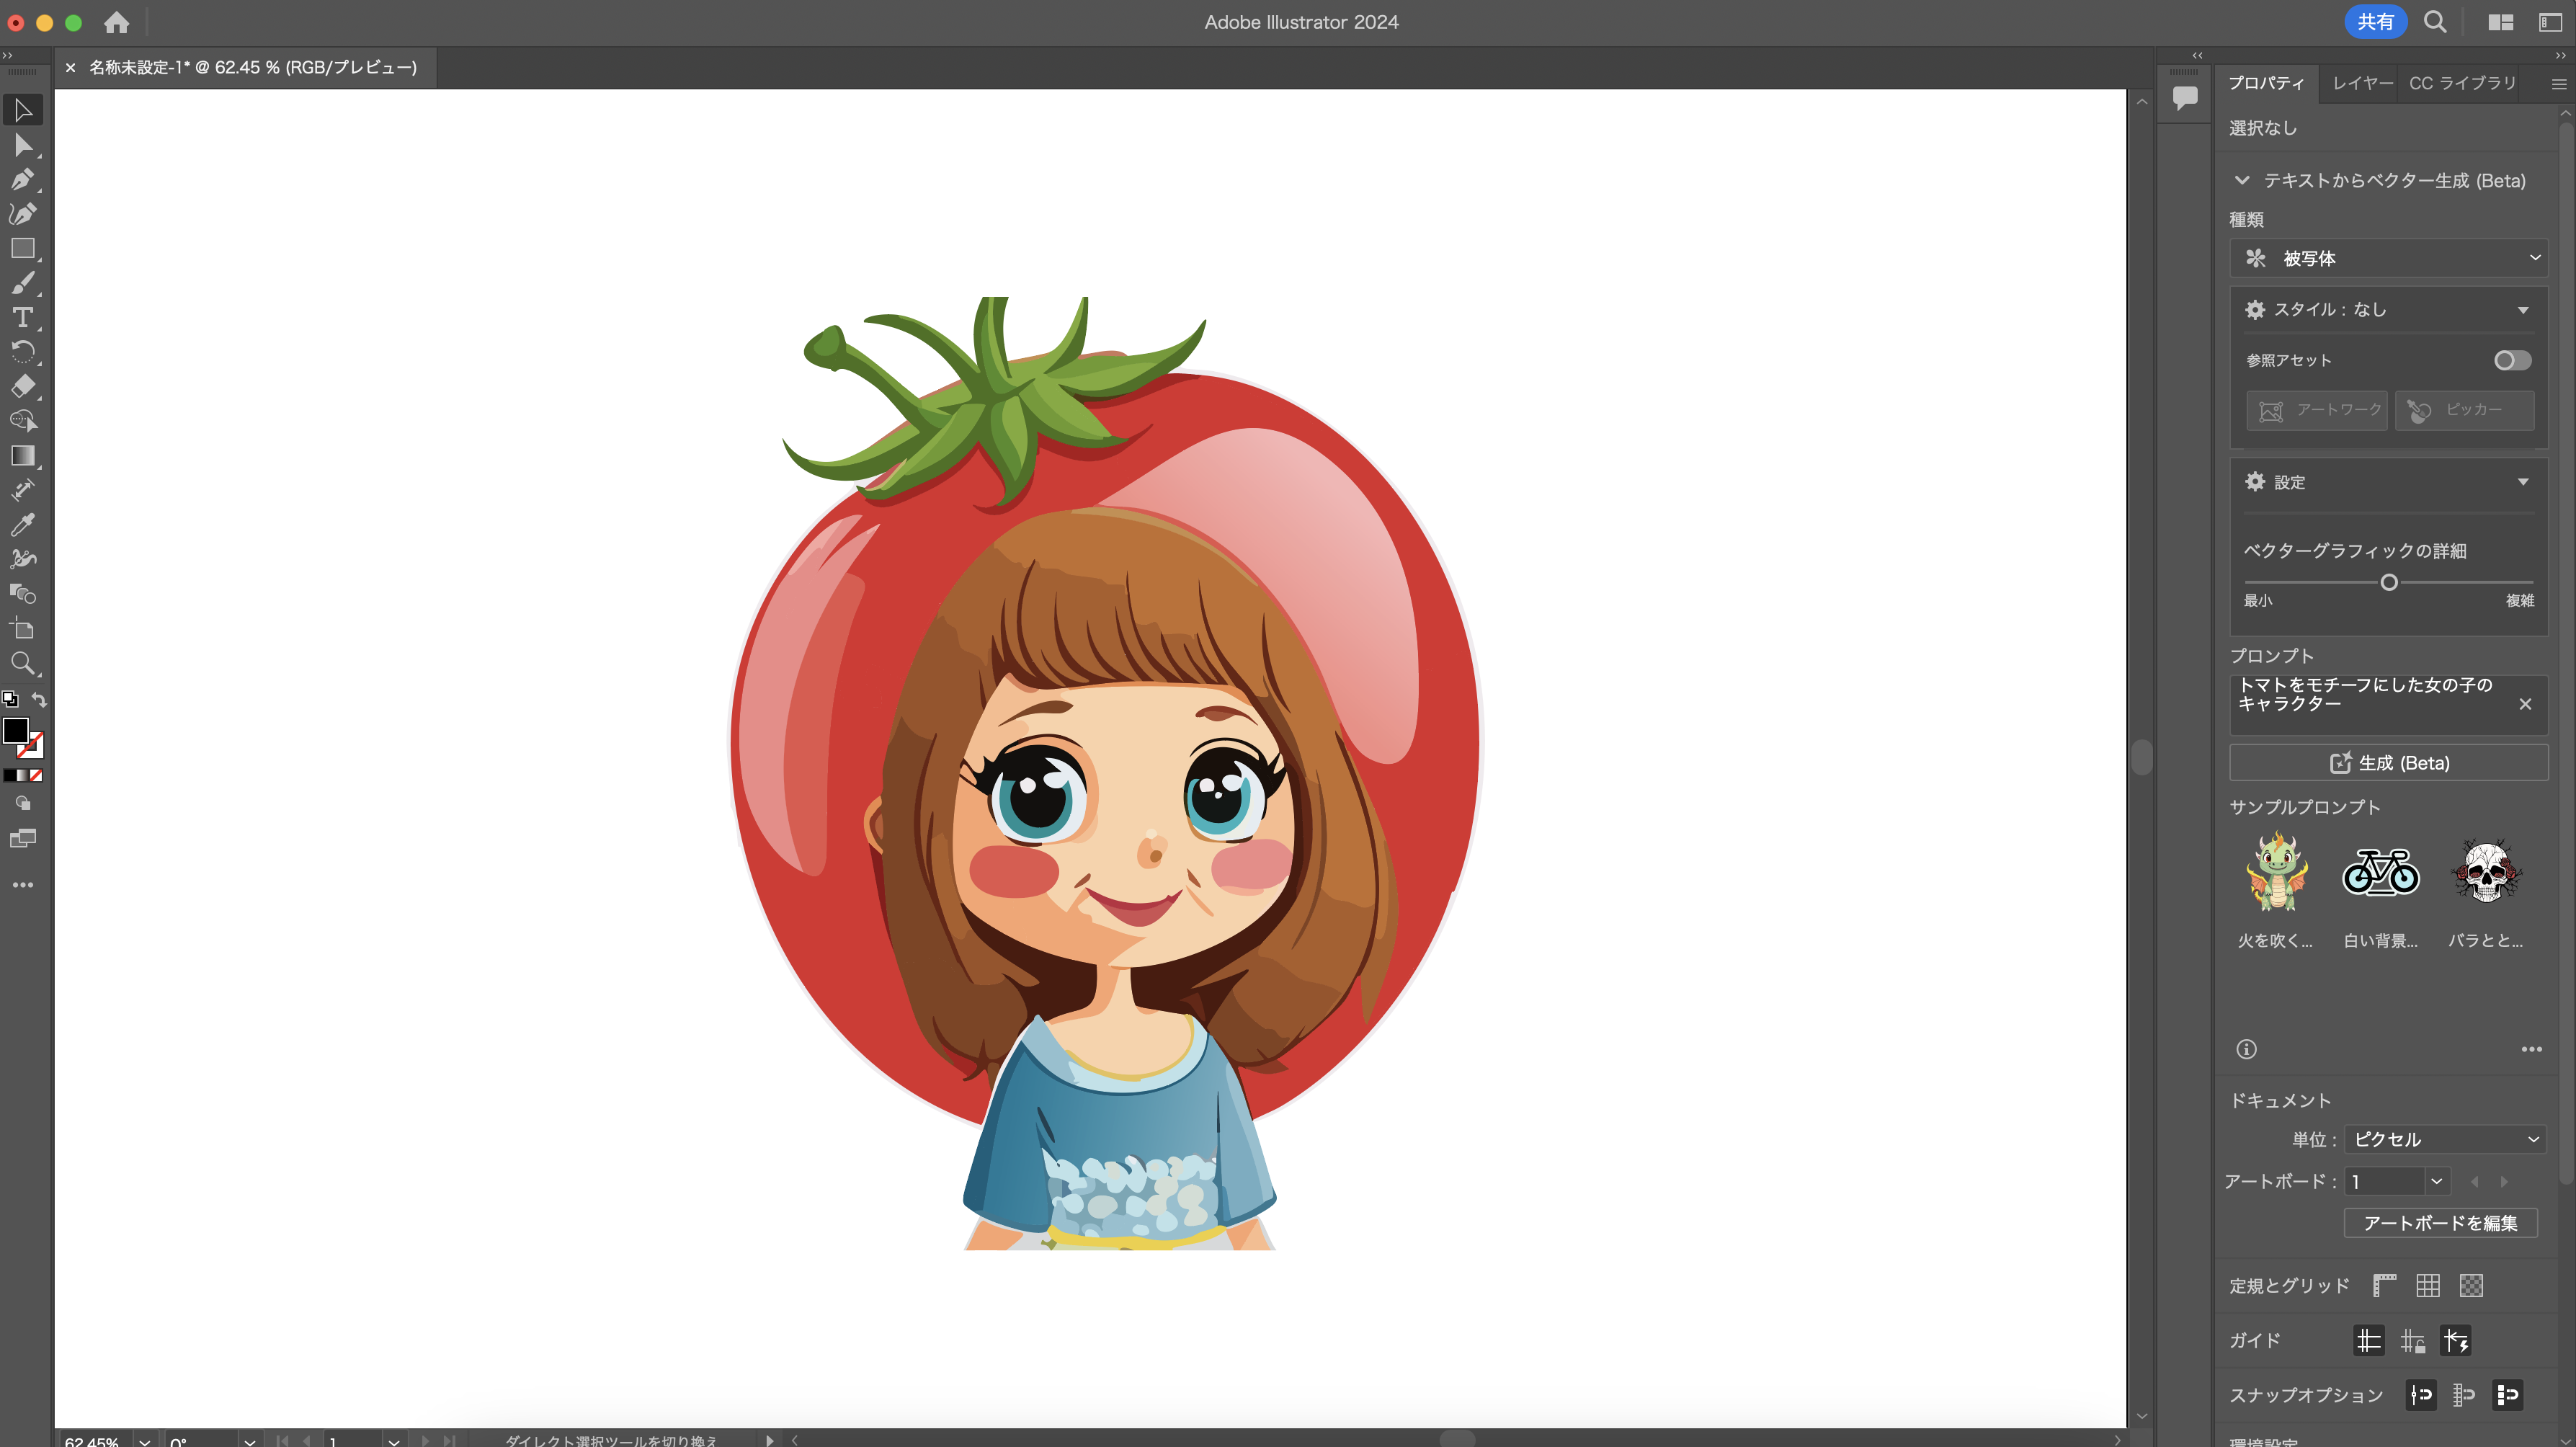Change the screen mode

click(23, 838)
